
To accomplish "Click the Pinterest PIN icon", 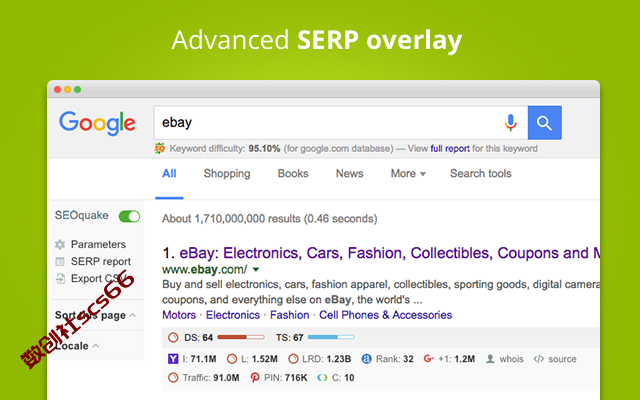I will (x=255, y=378).
